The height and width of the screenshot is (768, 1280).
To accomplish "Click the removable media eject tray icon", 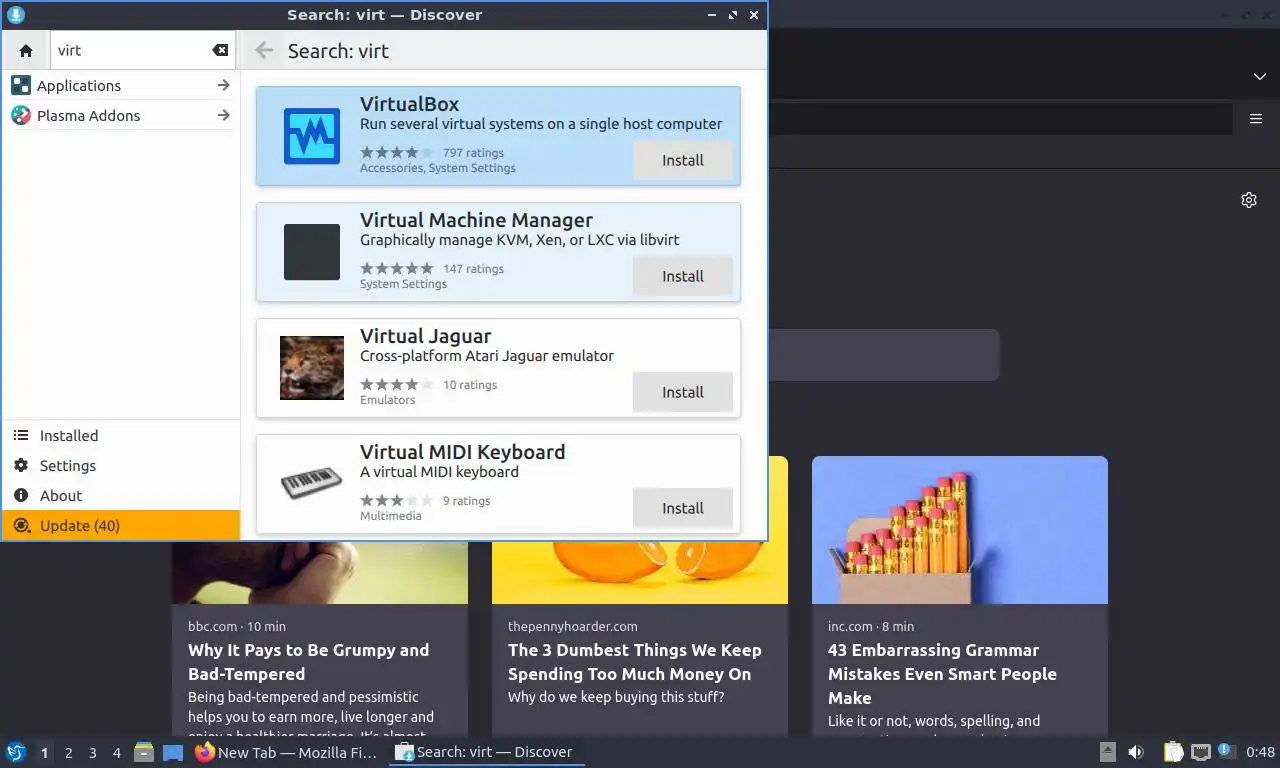I will click(1107, 752).
